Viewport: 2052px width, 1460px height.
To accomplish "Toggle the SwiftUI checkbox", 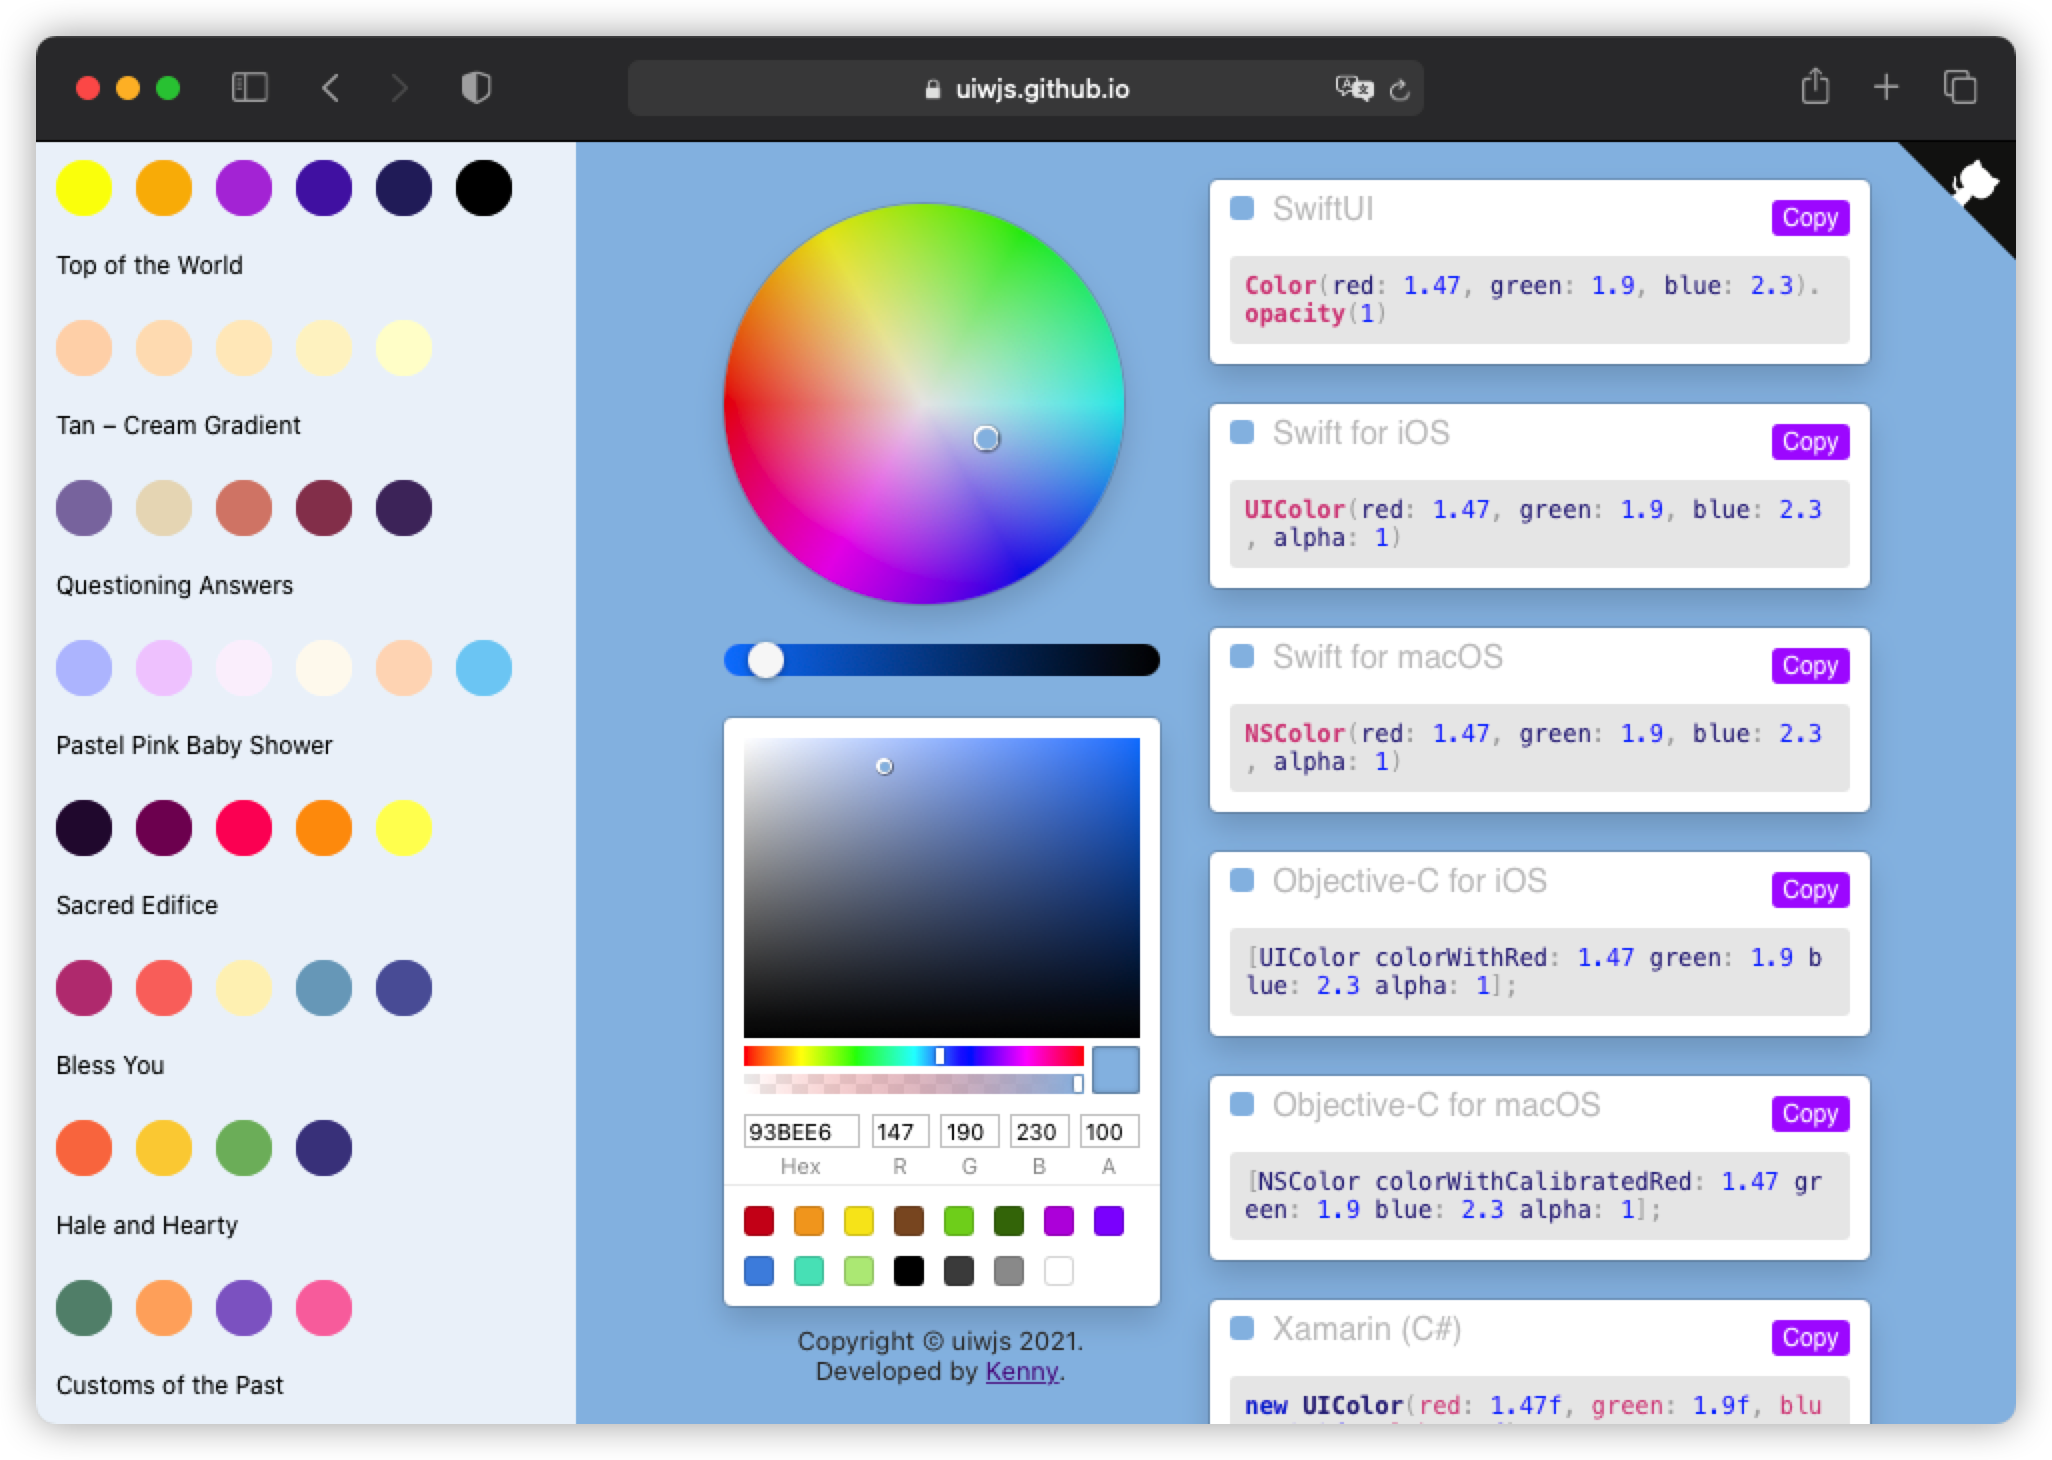I will (1243, 208).
